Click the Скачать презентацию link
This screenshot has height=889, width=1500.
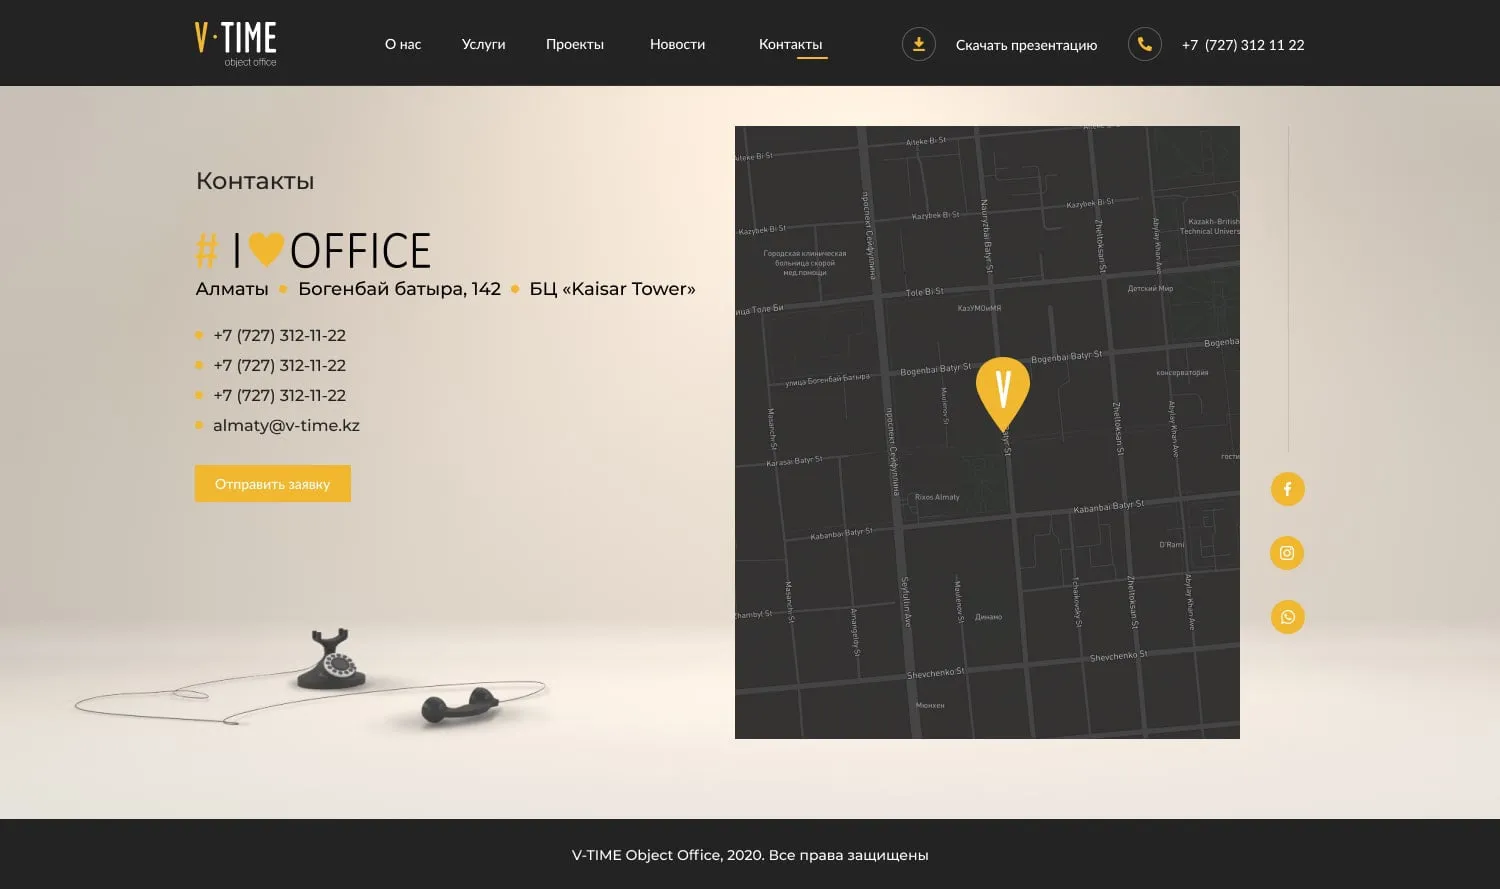(x=1026, y=45)
